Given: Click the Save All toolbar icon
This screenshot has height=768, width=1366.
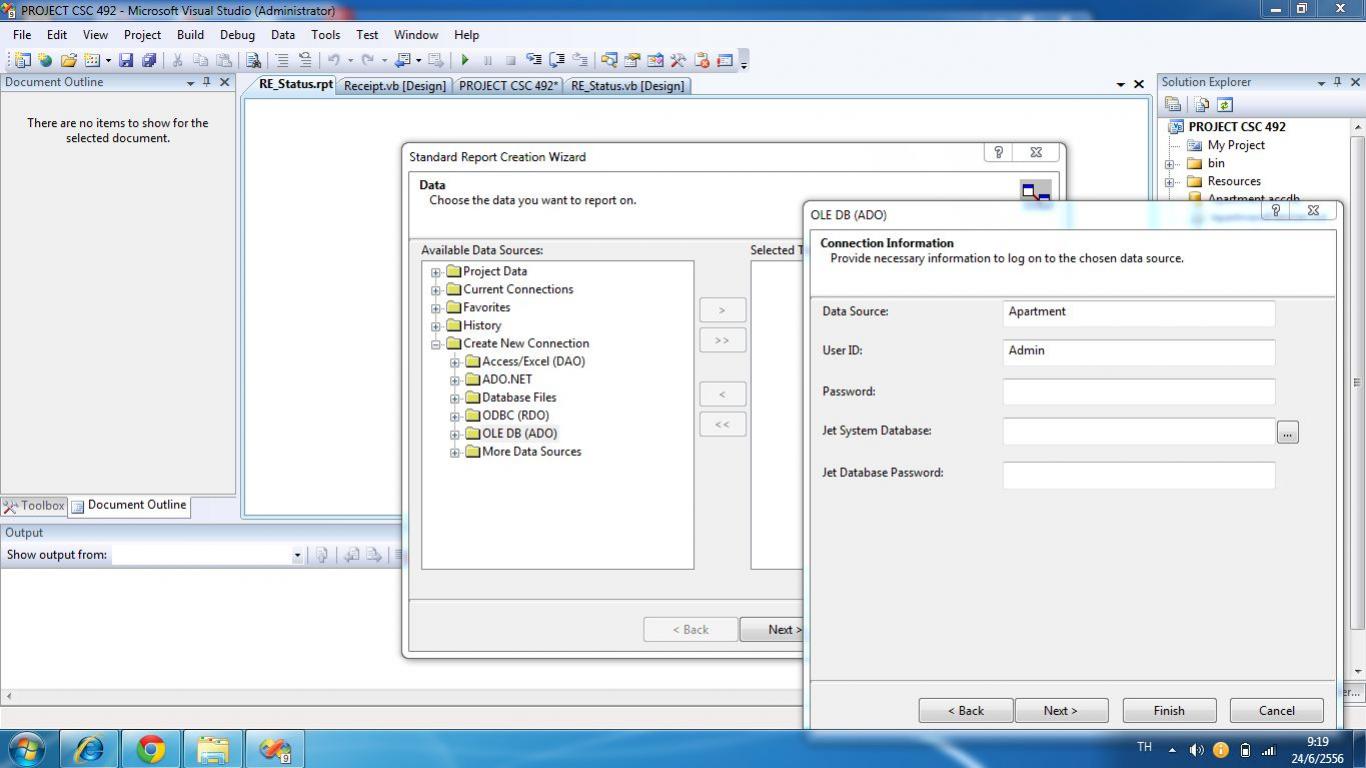Looking at the screenshot, I should (149, 60).
